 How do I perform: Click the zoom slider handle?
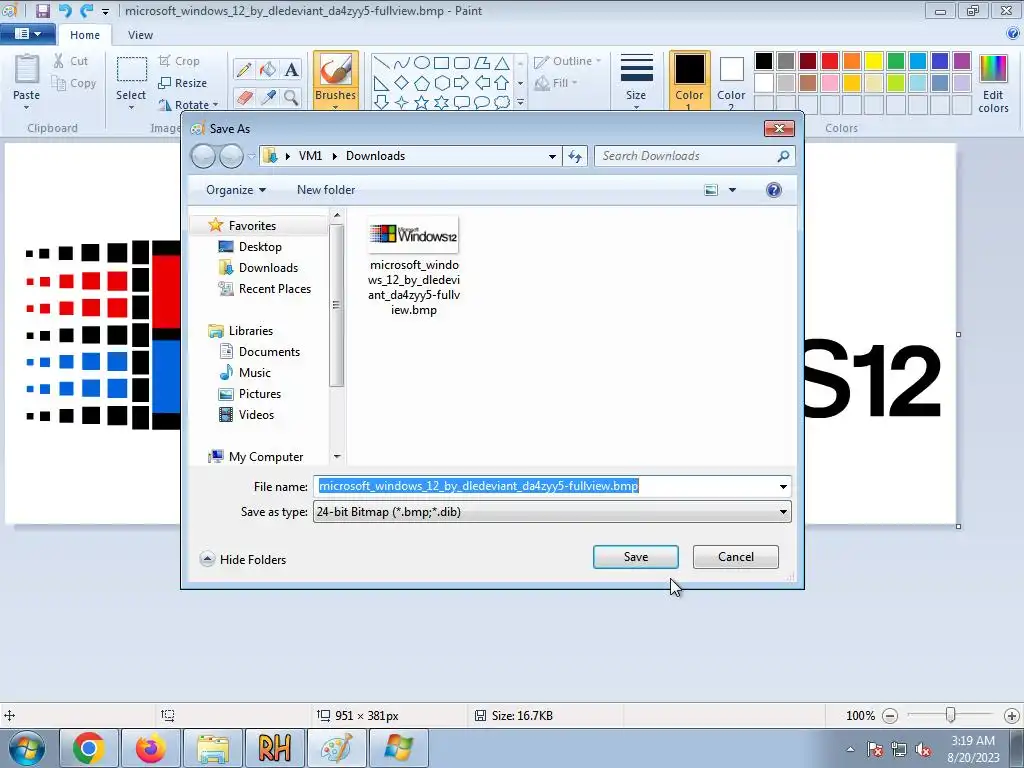pyautogui.click(x=951, y=716)
